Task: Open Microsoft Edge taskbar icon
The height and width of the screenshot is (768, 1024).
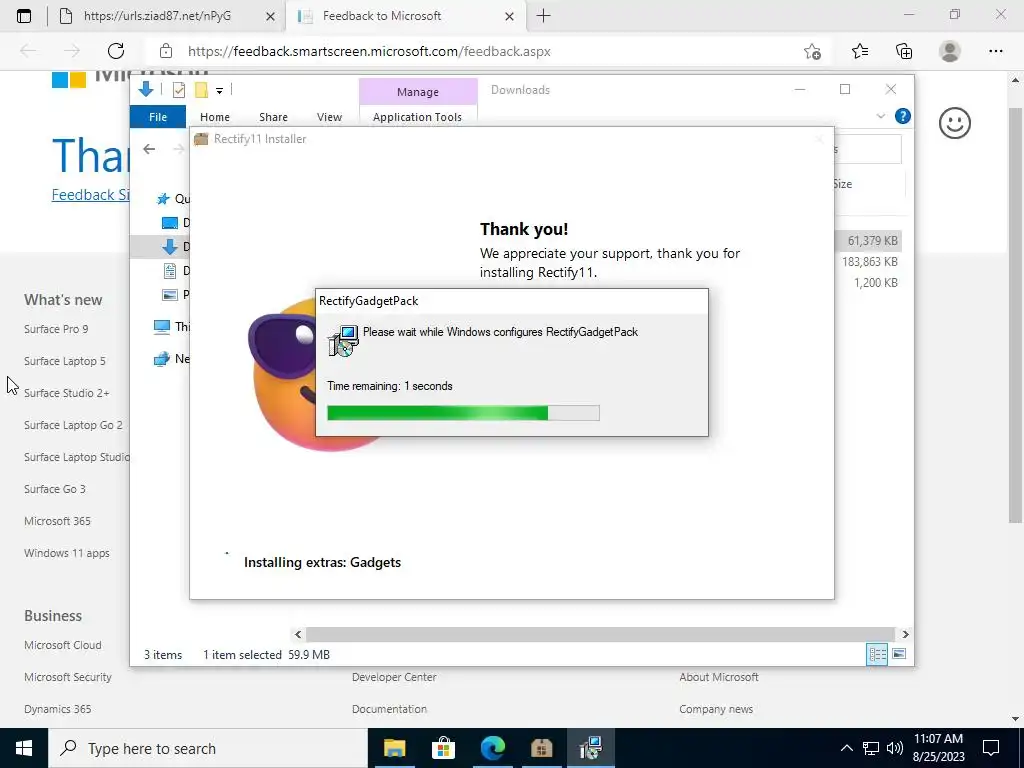Action: point(492,748)
